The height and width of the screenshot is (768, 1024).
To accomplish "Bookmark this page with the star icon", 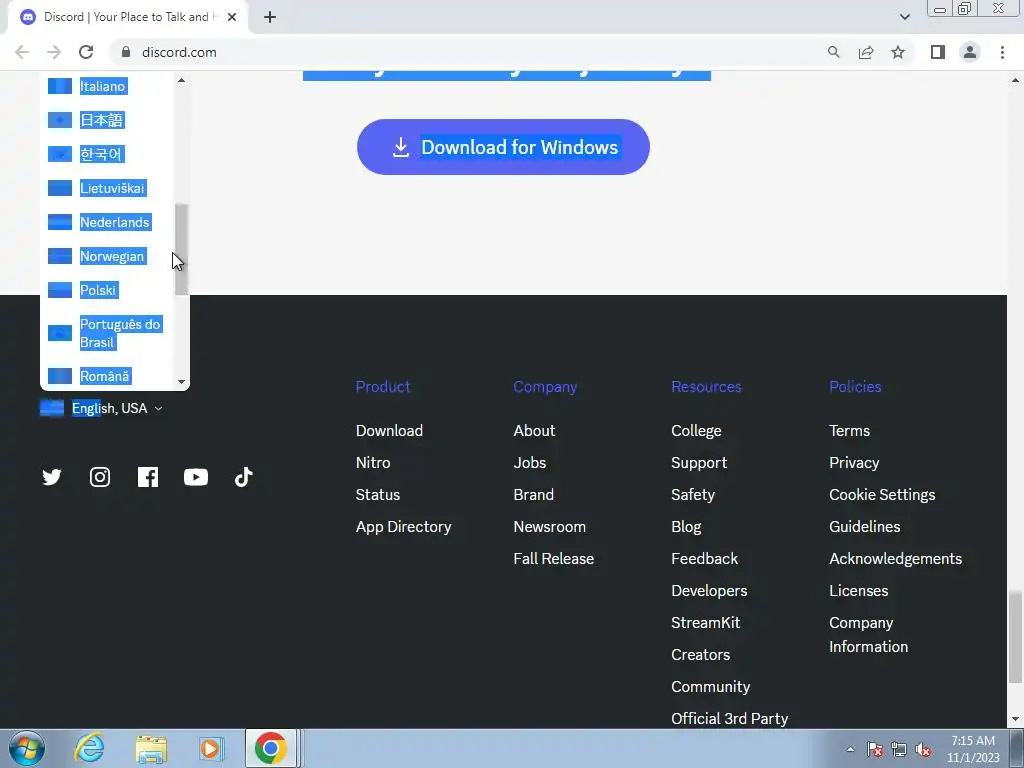I will pyautogui.click(x=898, y=52).
